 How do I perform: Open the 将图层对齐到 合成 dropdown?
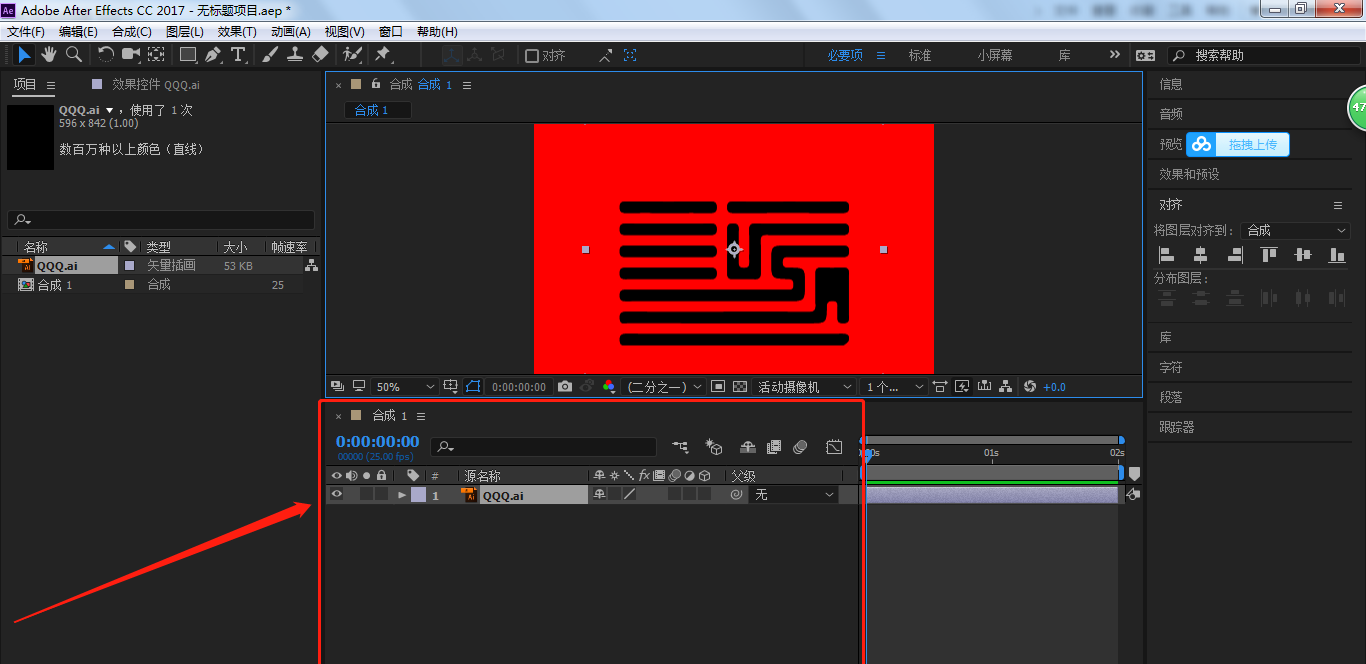pyautogui.click(x=1296, y=230)
